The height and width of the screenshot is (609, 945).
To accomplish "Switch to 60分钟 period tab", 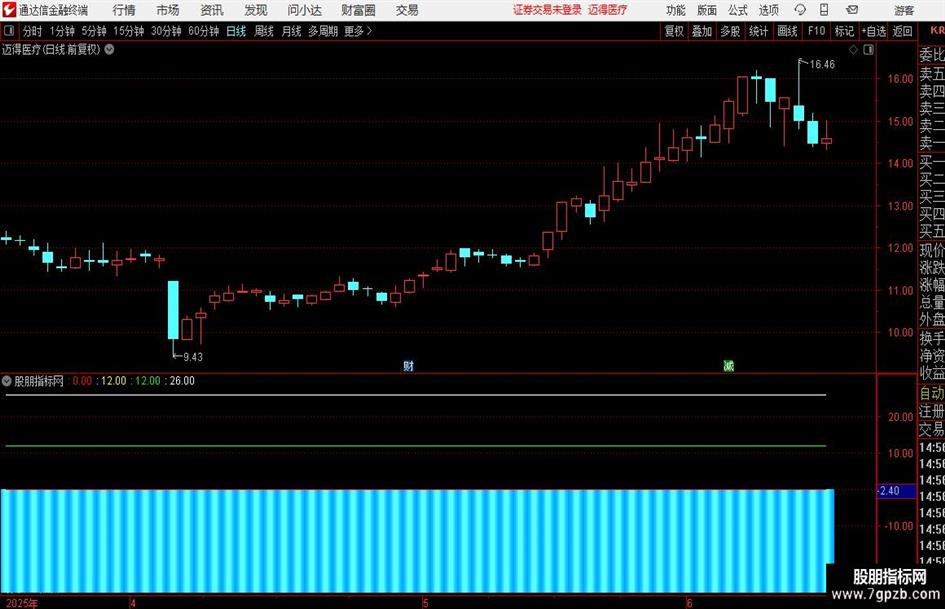I will tap(204, 31).
